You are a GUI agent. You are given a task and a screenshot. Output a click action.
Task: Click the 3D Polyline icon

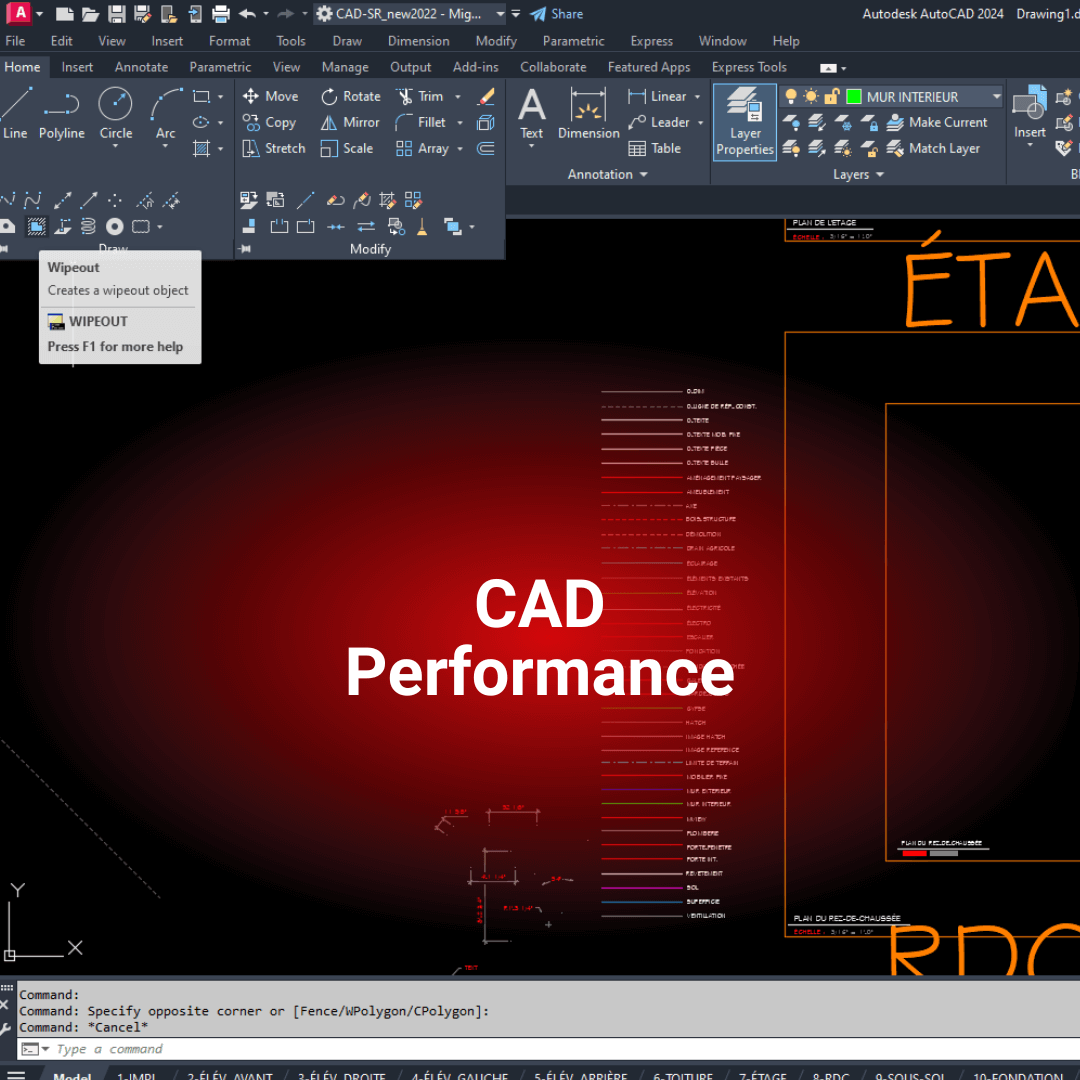pos(63,227)
